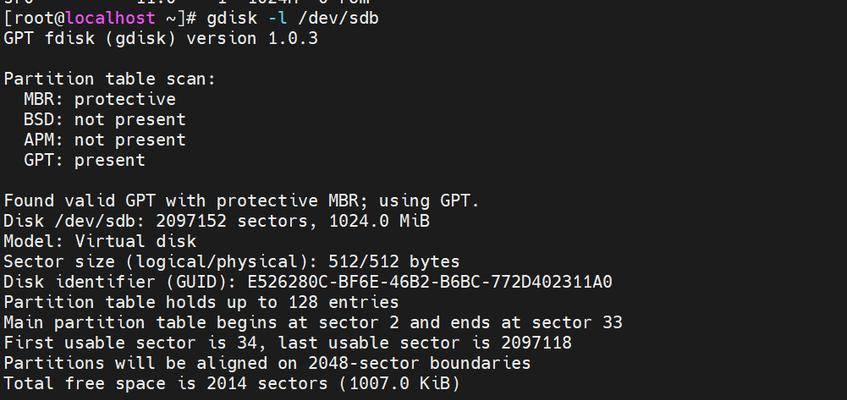847x400 pixels.
Task: Click the APM: not present line
Action: click(105, 140)
